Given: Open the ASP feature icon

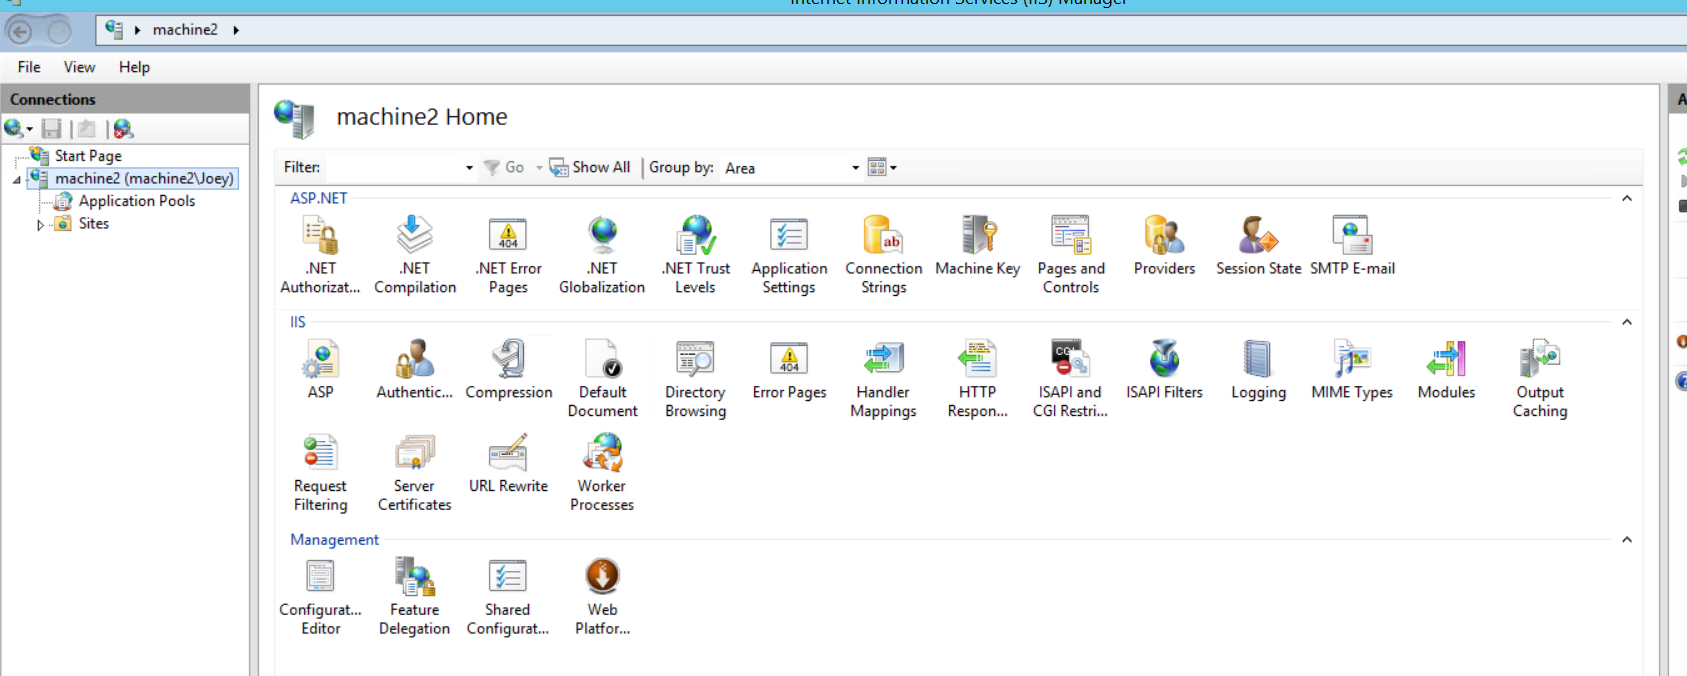Looking at the screenshot, I should click(x=320, y=370).
